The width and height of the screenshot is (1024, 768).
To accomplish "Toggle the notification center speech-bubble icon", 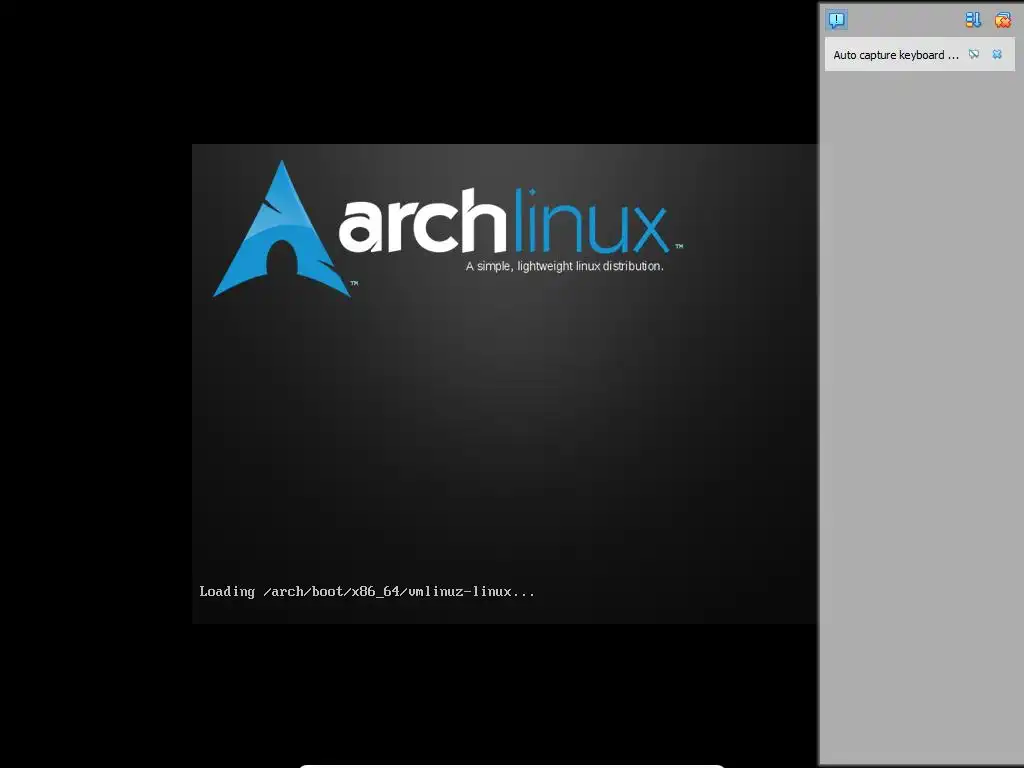I will pyautogui.click(x=837, y=20).
